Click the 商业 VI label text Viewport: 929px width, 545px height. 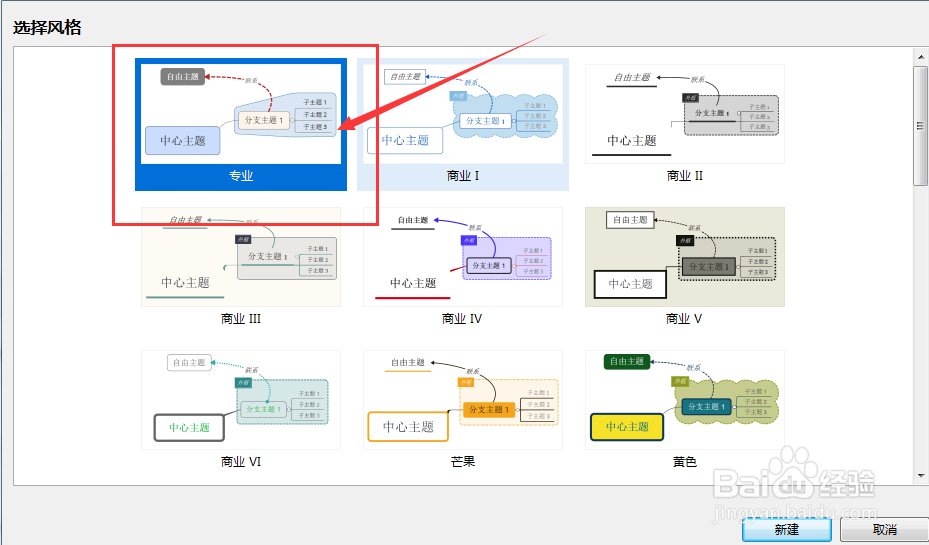coord(241,461)
